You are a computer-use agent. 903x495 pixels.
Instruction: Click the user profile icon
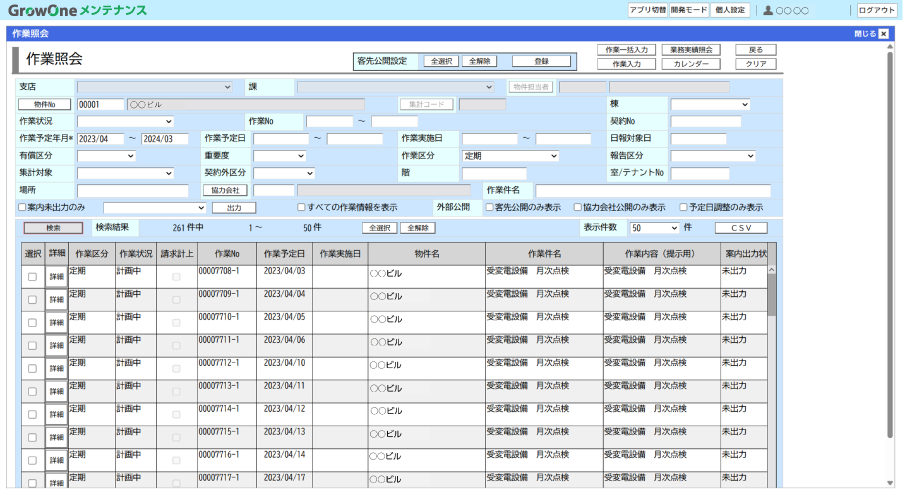point(768,10)
